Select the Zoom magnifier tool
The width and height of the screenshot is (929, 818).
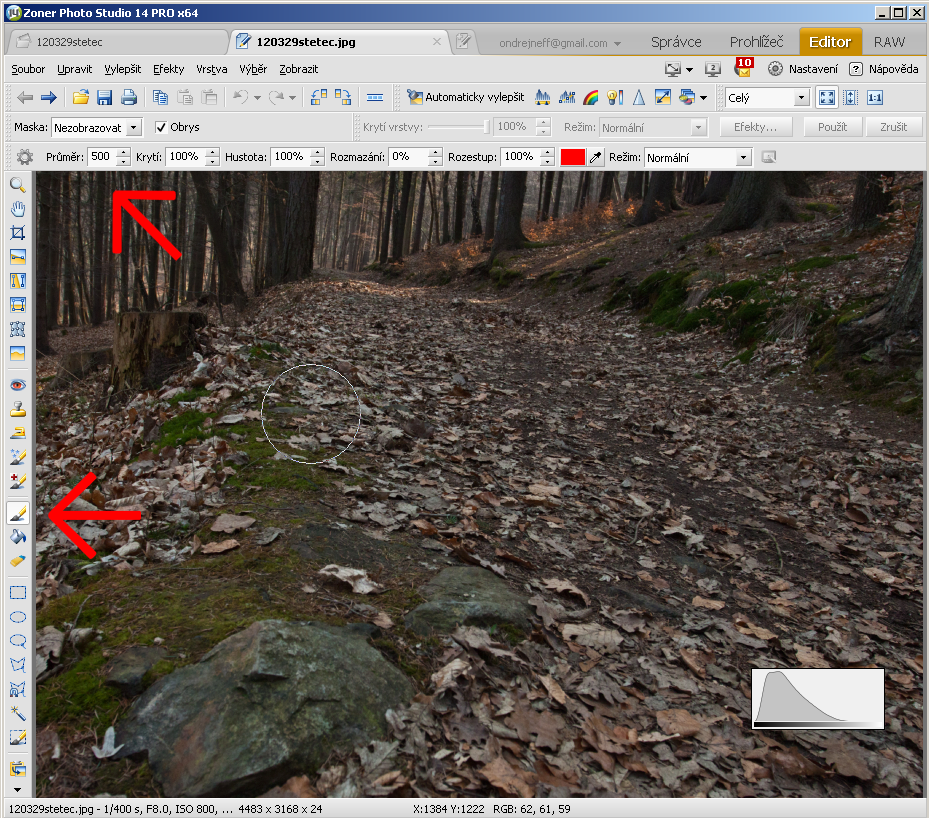click(x=17, y=184)
